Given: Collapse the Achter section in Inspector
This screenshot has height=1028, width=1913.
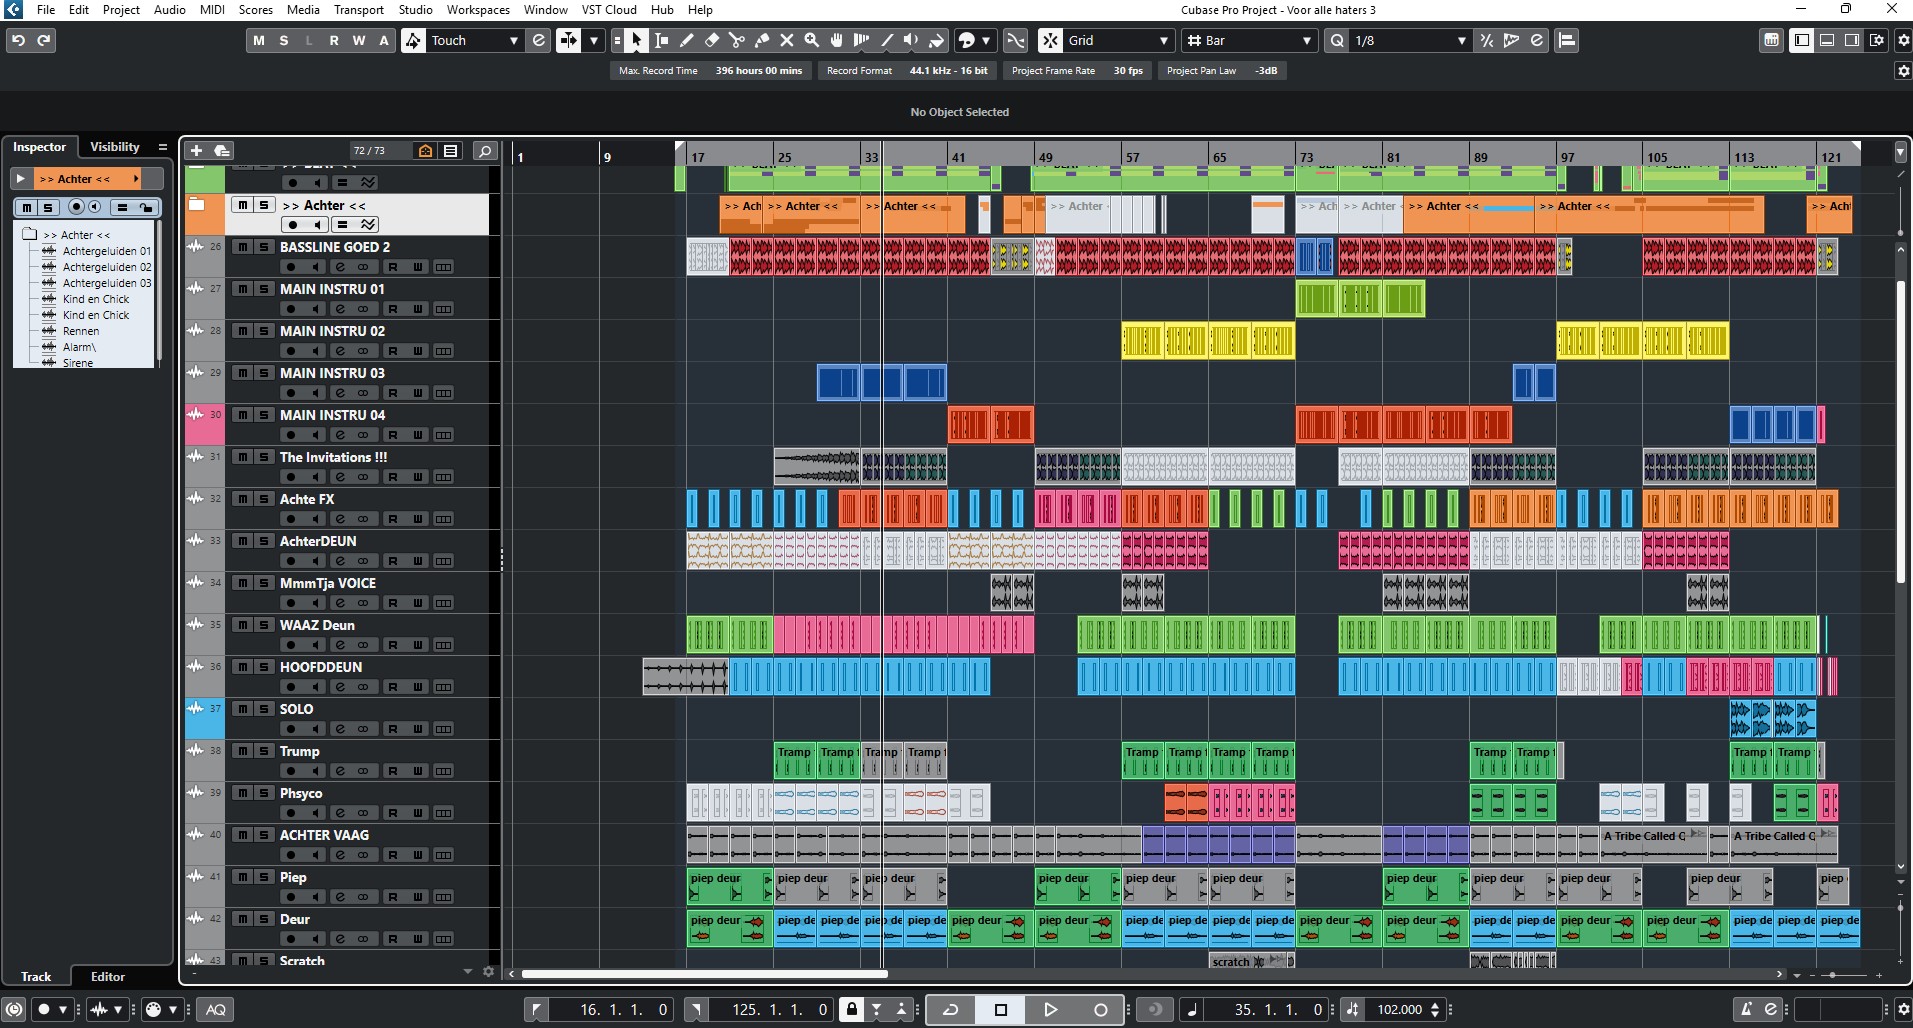Looking at the screenshot, I should (x=20, y=178).
